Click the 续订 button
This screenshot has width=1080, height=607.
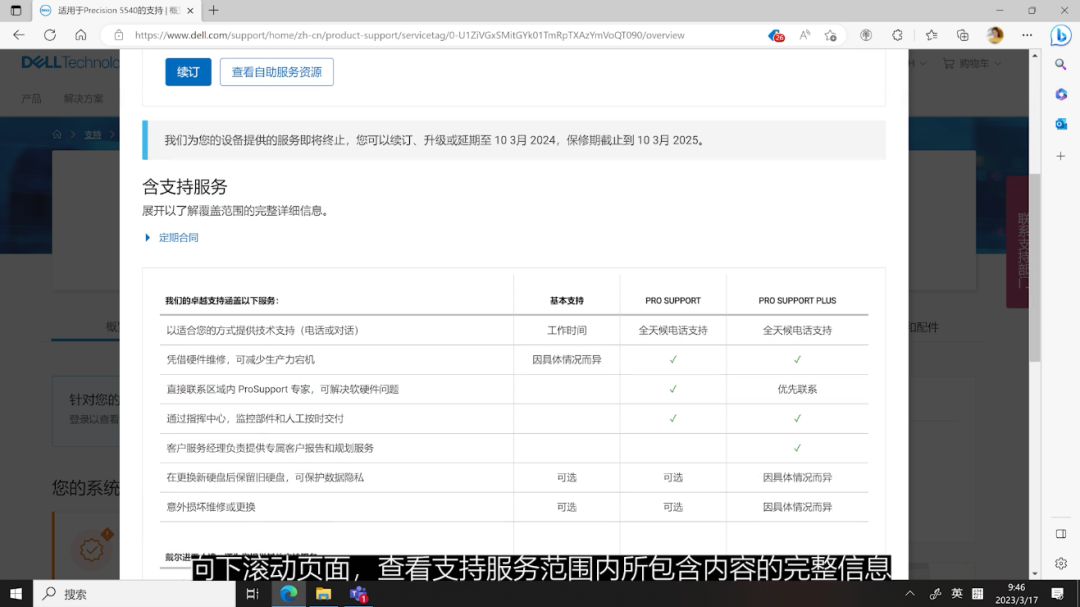tap(188, 71)
